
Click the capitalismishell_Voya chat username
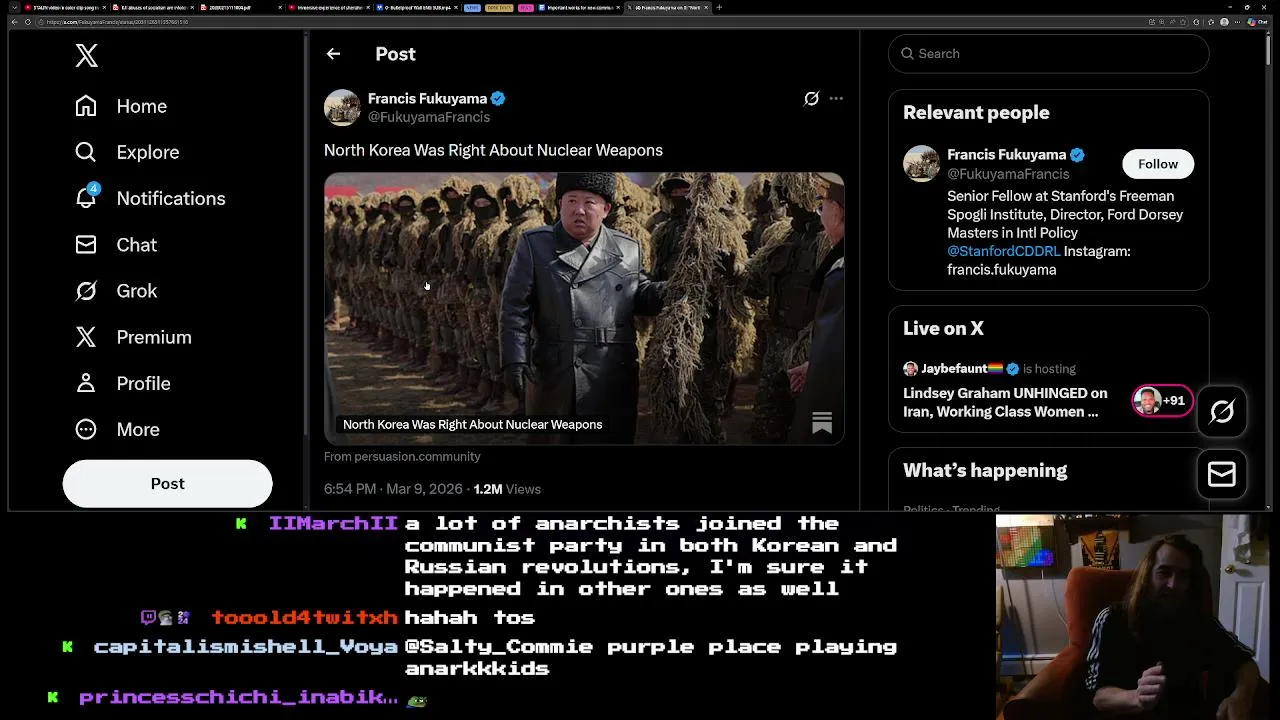coord(245,647)
